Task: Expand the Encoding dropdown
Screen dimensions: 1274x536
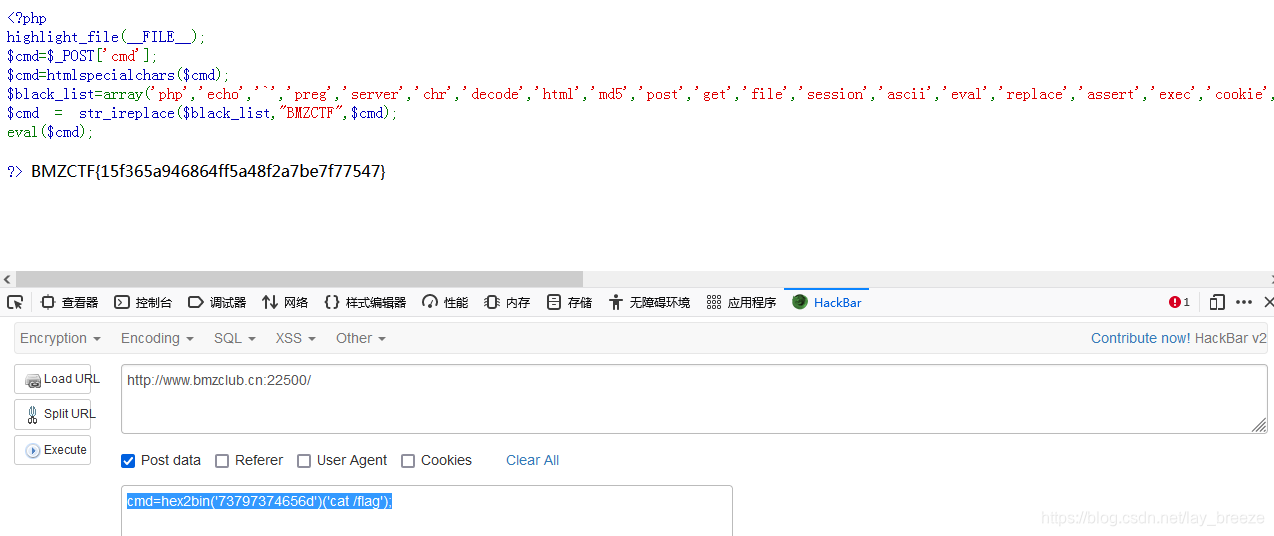Action: click(157, 338)
